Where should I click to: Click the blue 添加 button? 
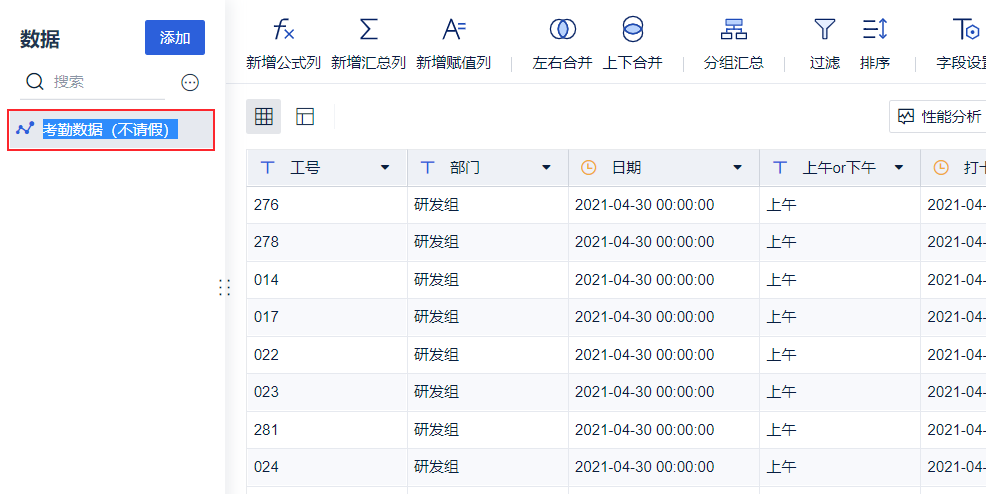[x=175, y=38]
